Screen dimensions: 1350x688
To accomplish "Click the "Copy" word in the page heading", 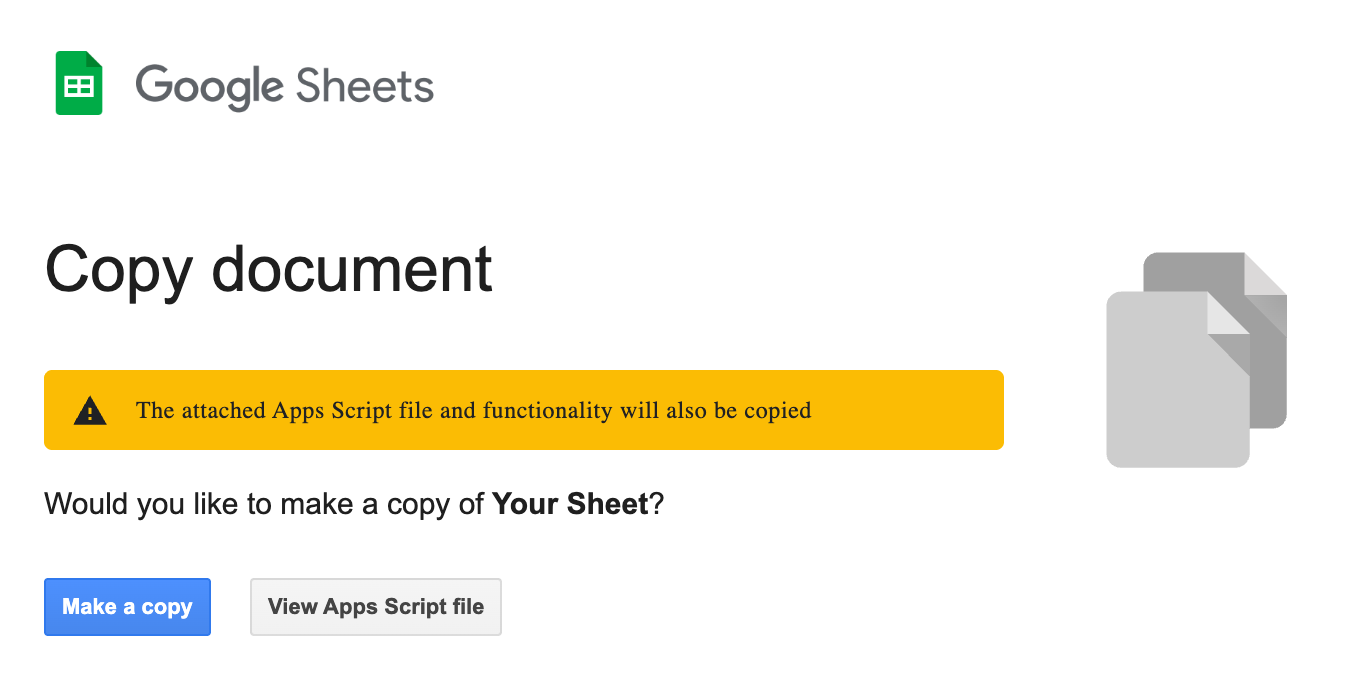I will [118, 268].
